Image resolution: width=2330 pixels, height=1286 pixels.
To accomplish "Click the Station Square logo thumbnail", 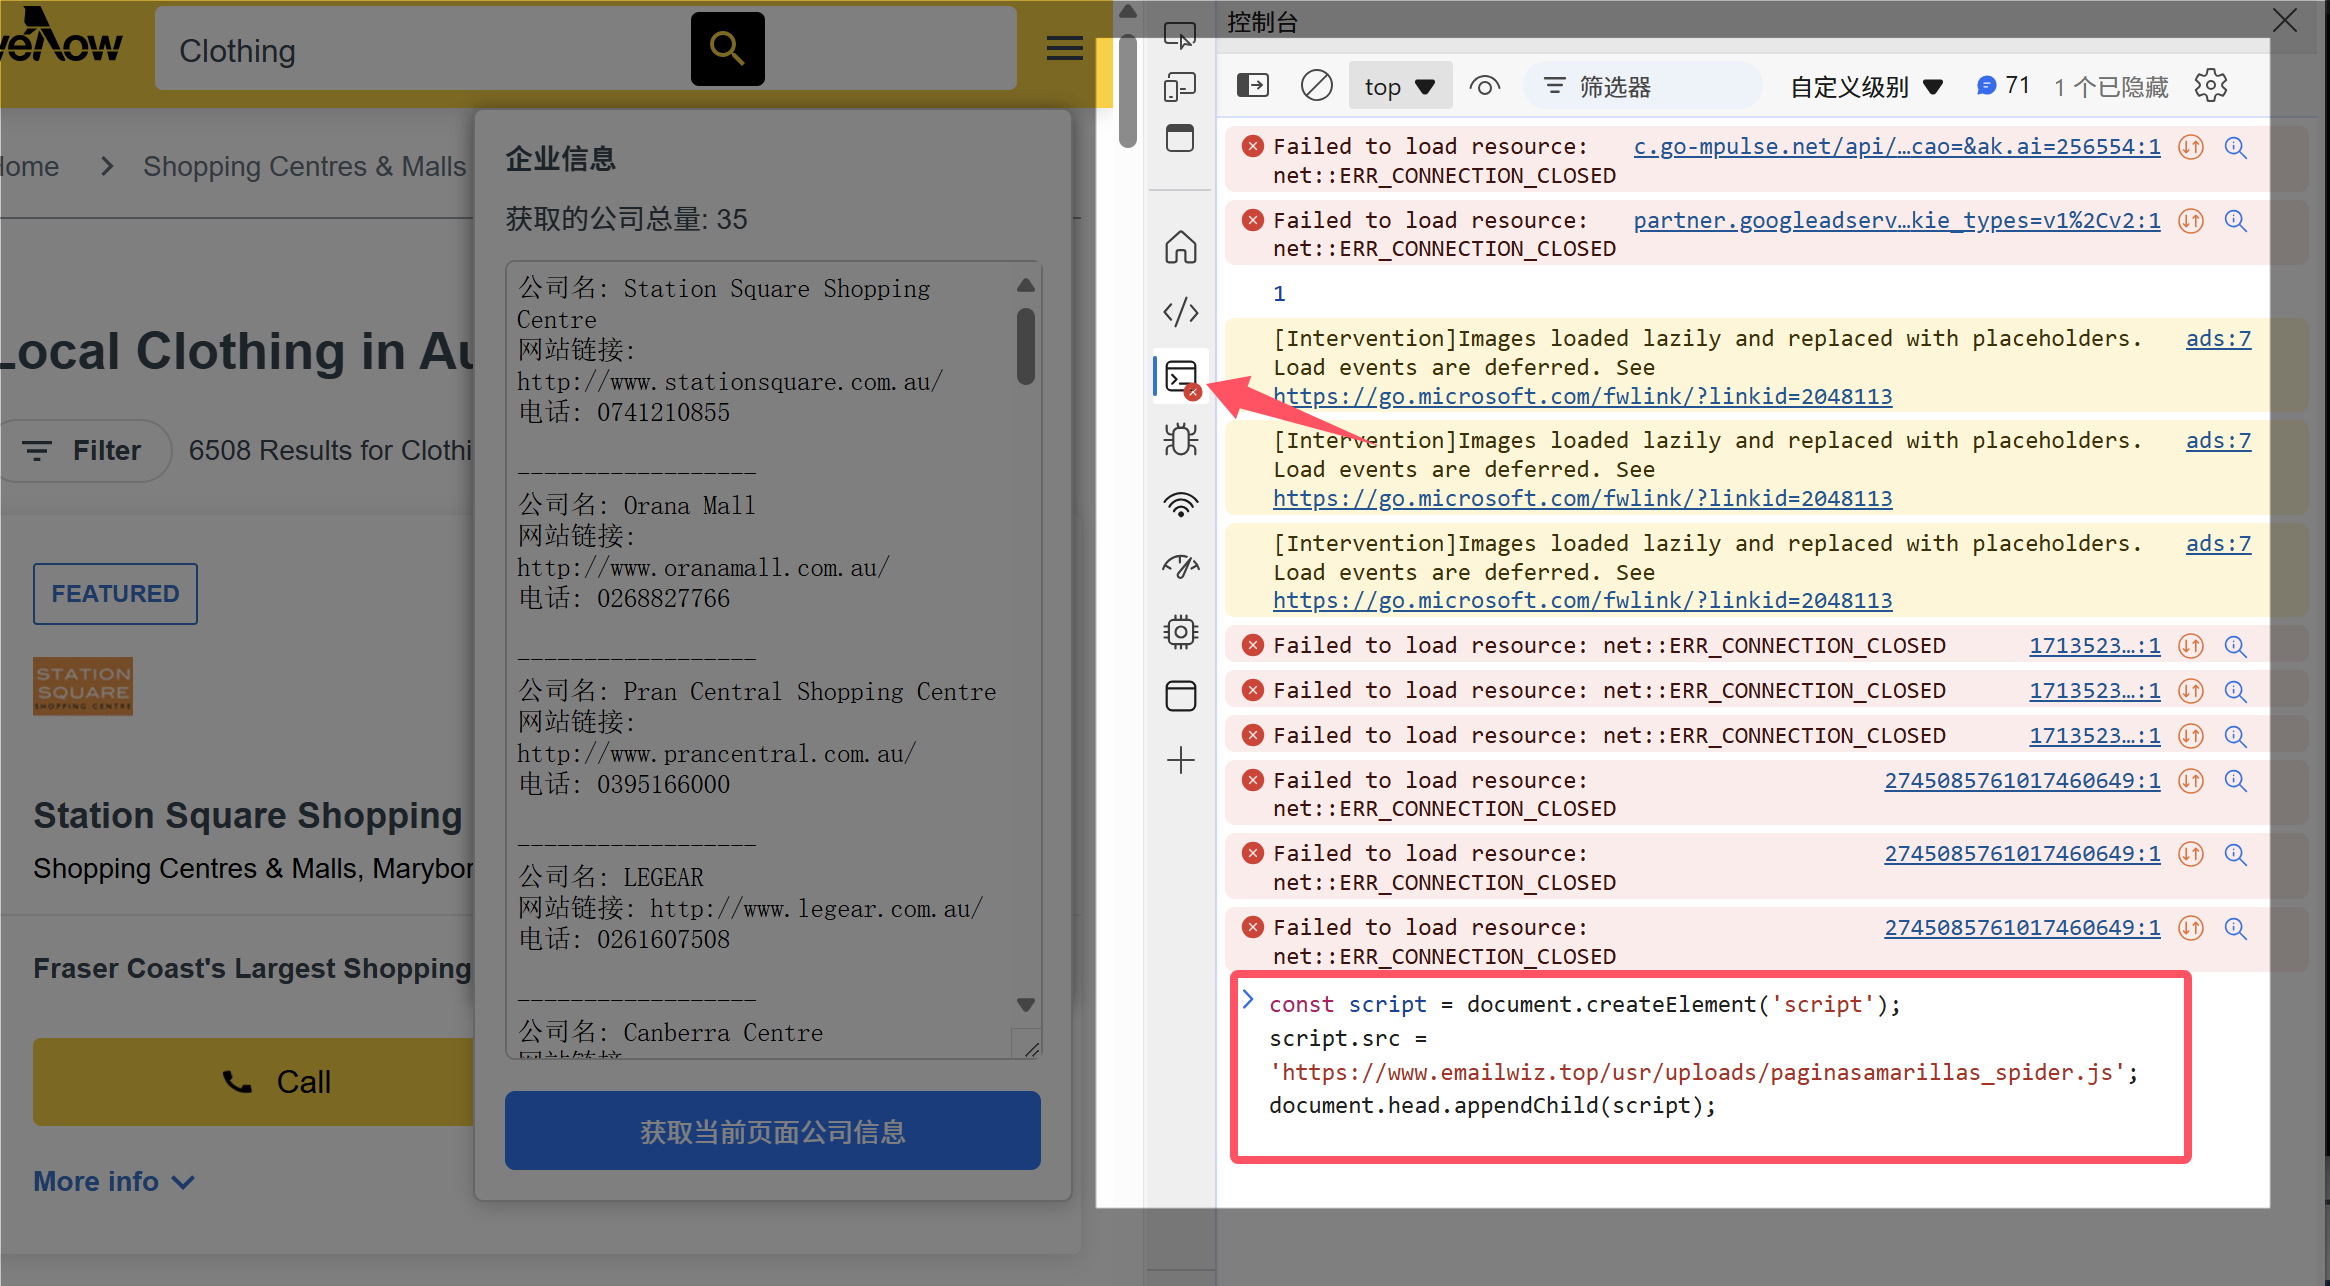I will click(83, 686).
